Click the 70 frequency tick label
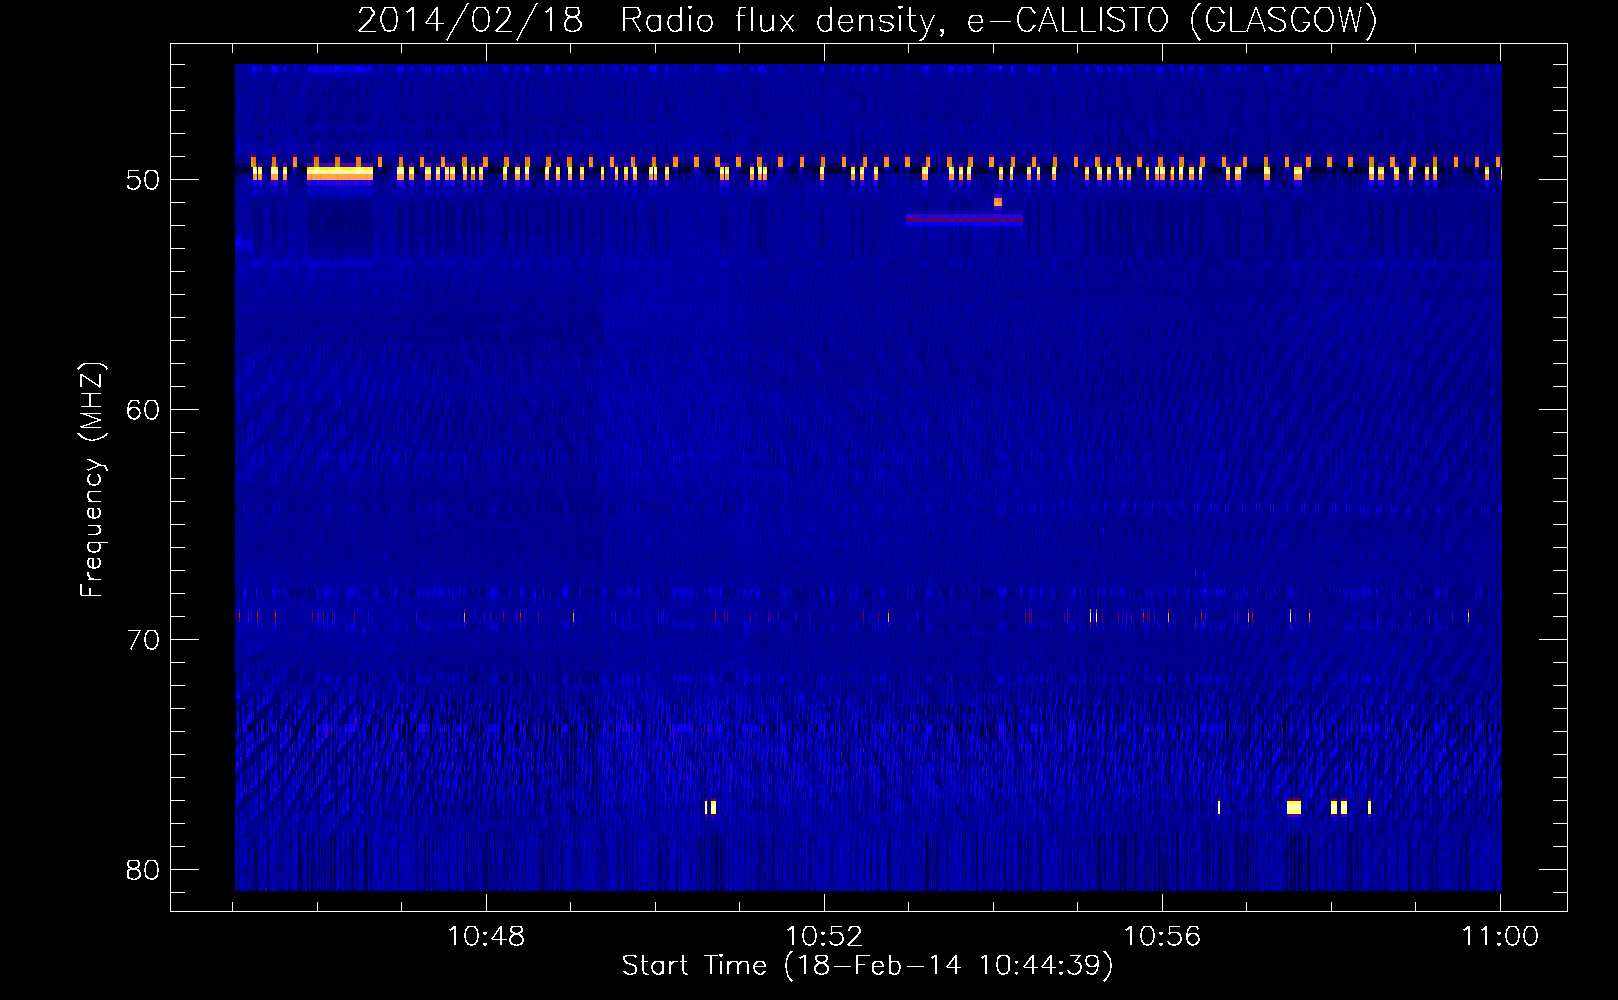 (143, 640)
